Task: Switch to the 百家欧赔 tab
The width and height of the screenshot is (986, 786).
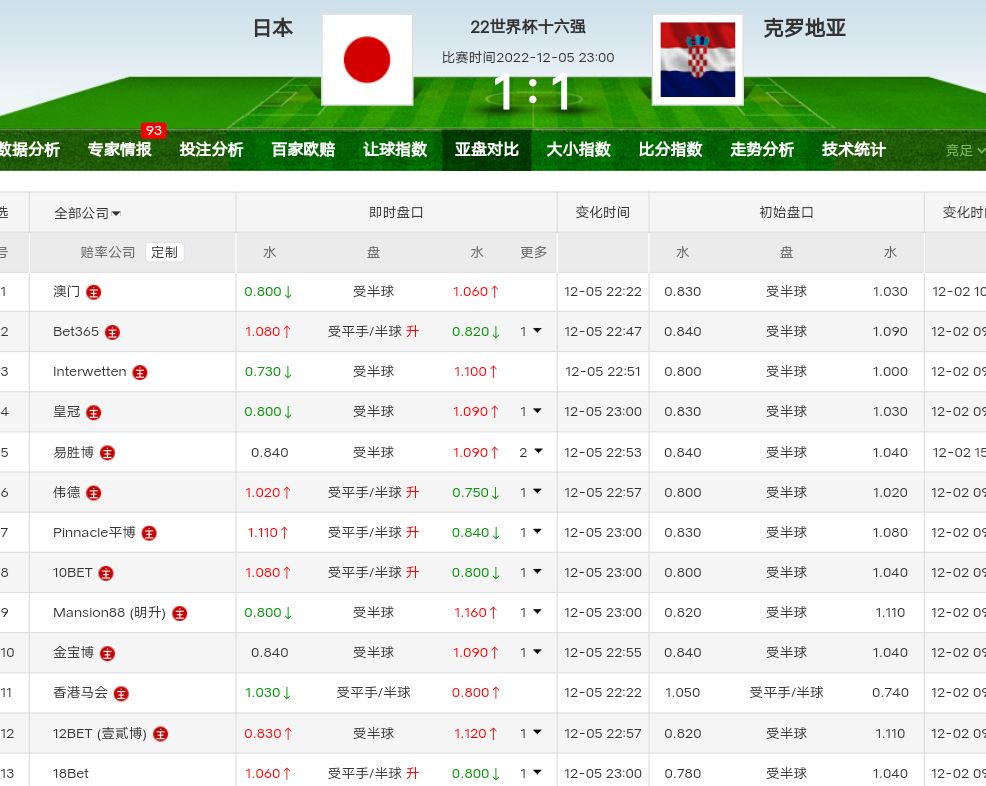Action: coord(303,149)
